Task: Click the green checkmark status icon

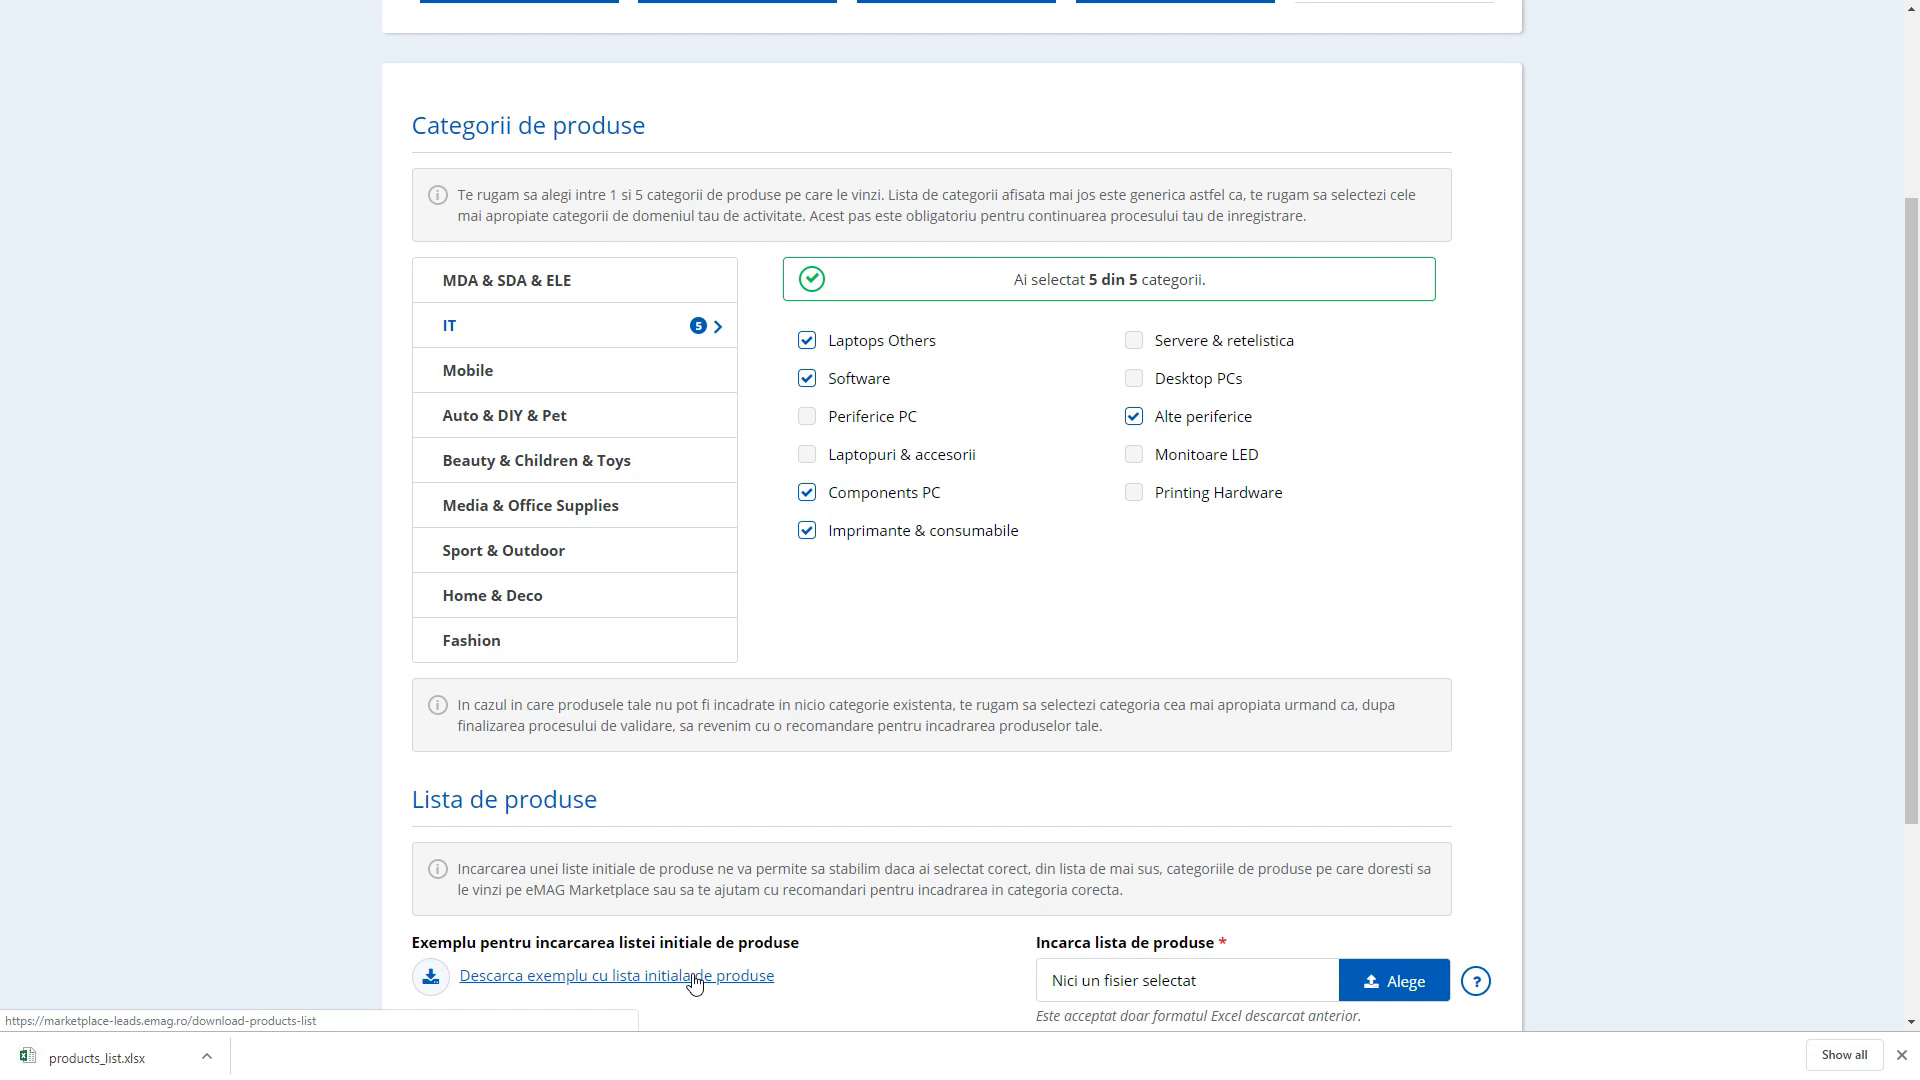Action: click(x=811, y=279)
